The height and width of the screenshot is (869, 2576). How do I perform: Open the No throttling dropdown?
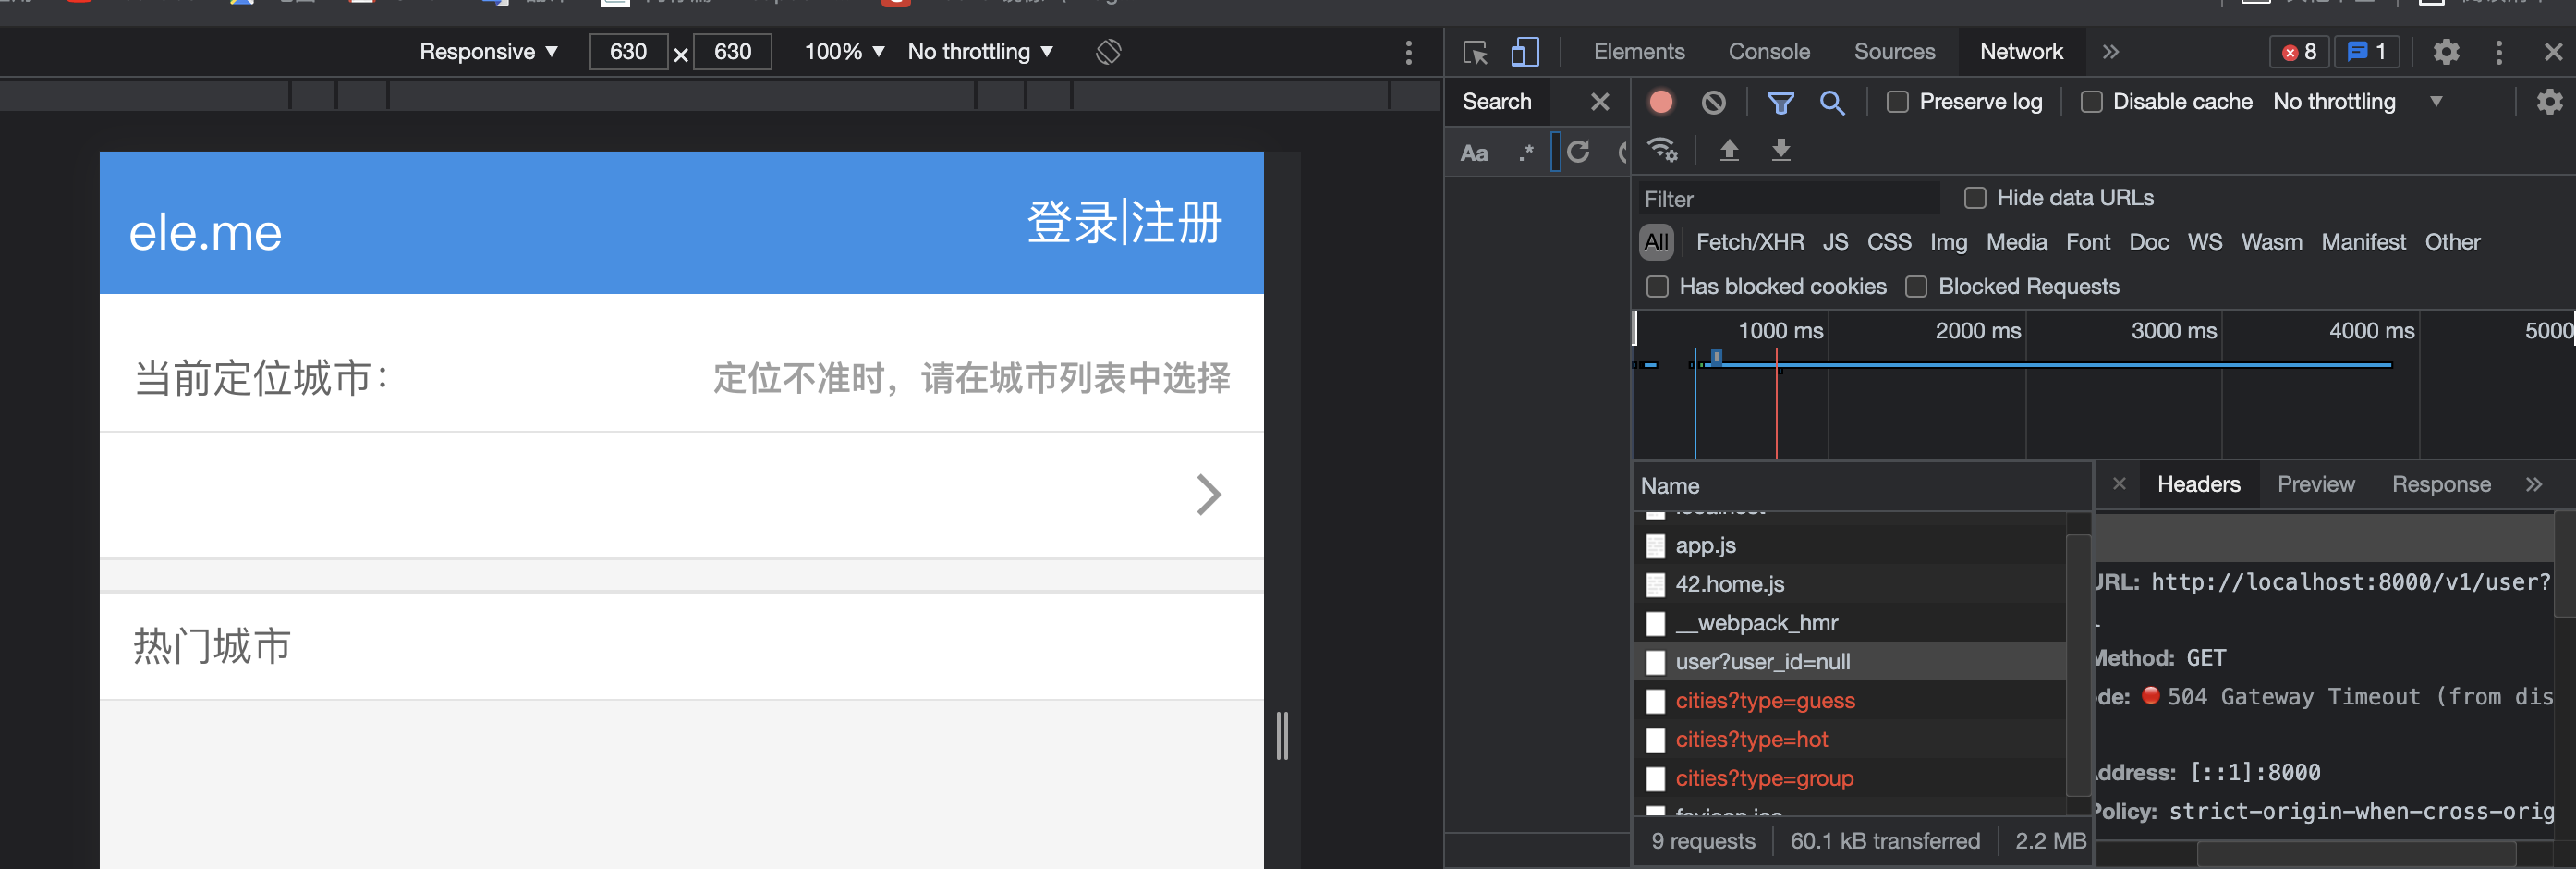click(x=978, y=51)
